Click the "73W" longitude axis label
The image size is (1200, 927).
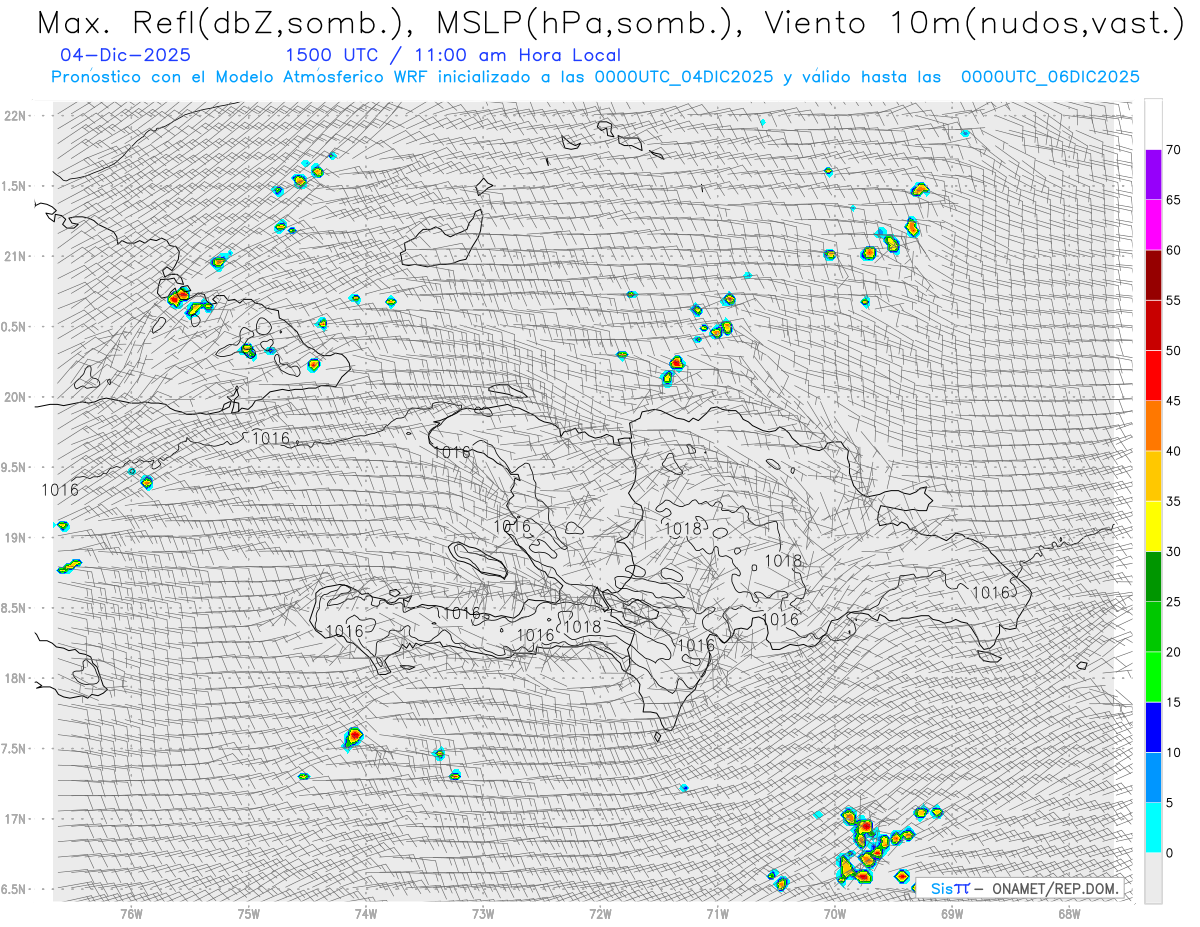(x=483, y=913)
